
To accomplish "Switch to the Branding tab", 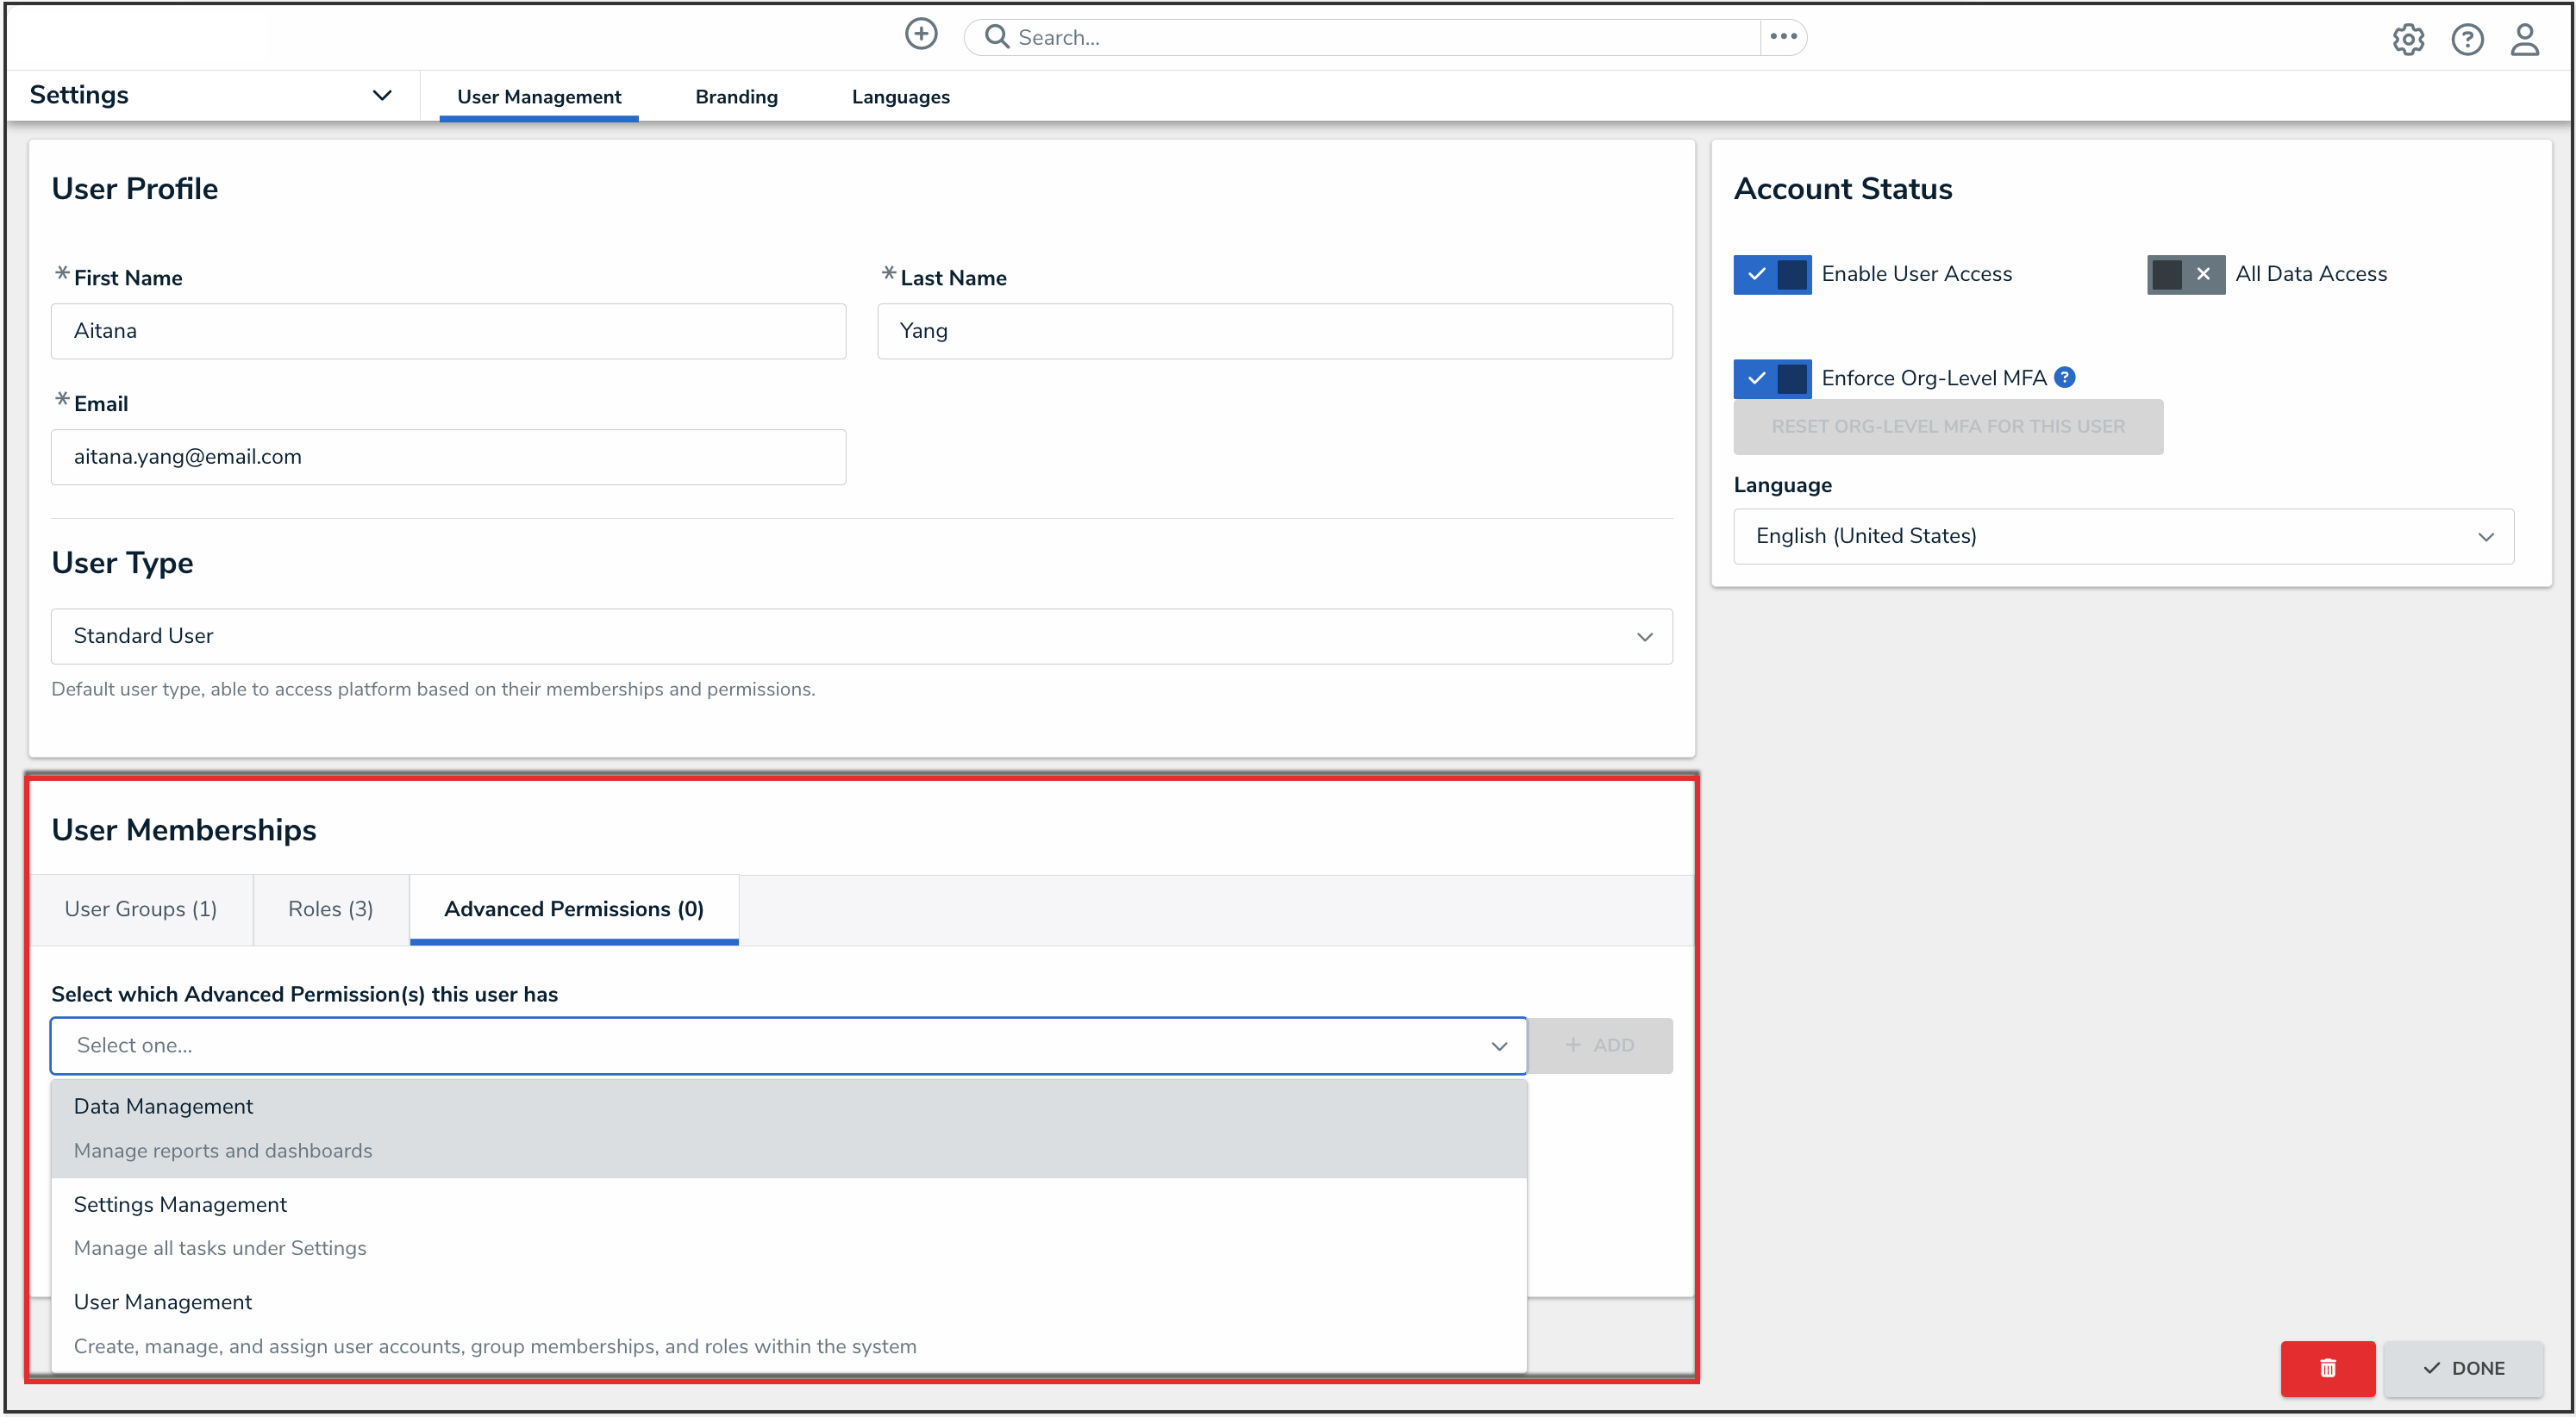I will point(736,97).
